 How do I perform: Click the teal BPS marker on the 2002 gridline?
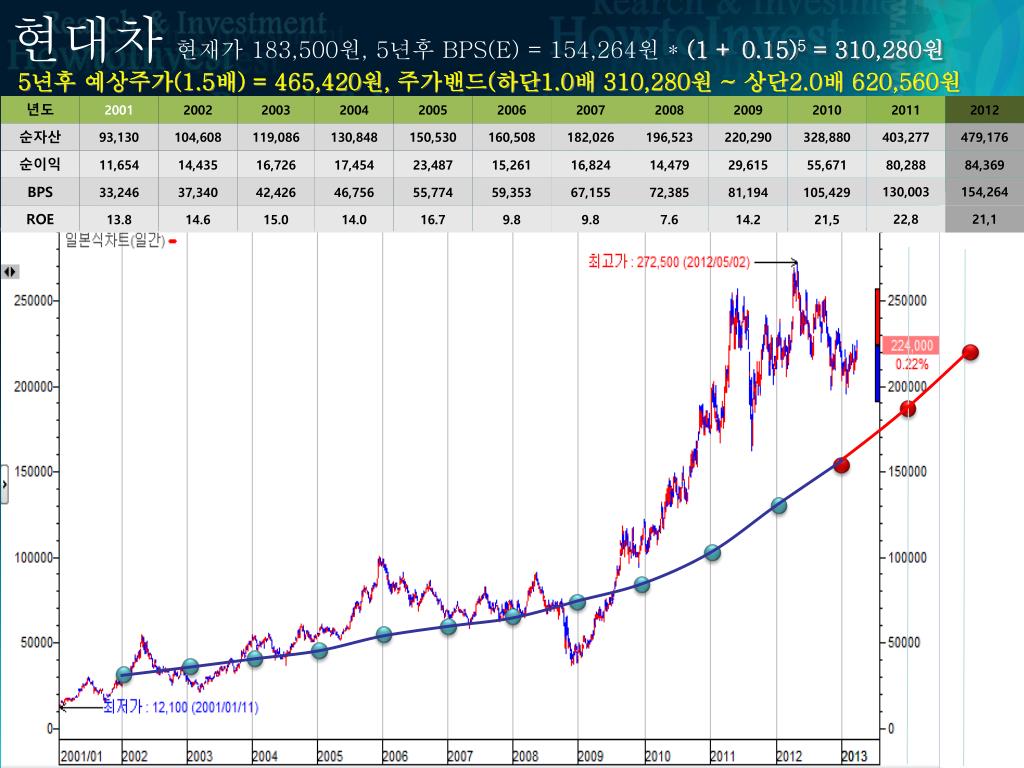pyautogui.click(x=124, y=675)
